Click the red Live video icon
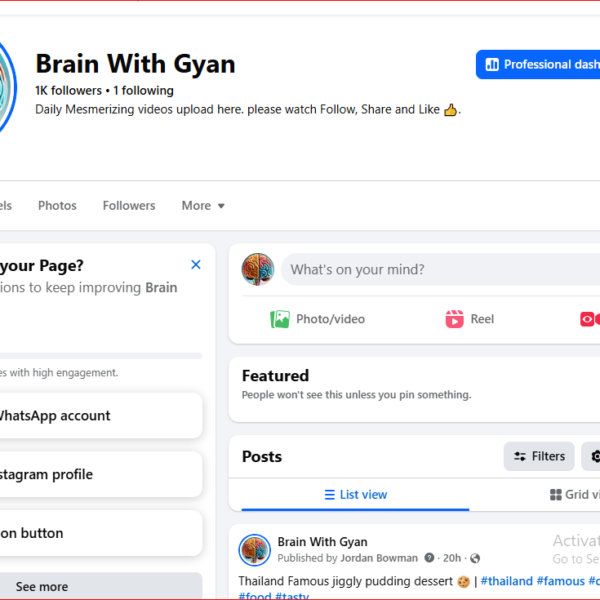 coord(590,319)
